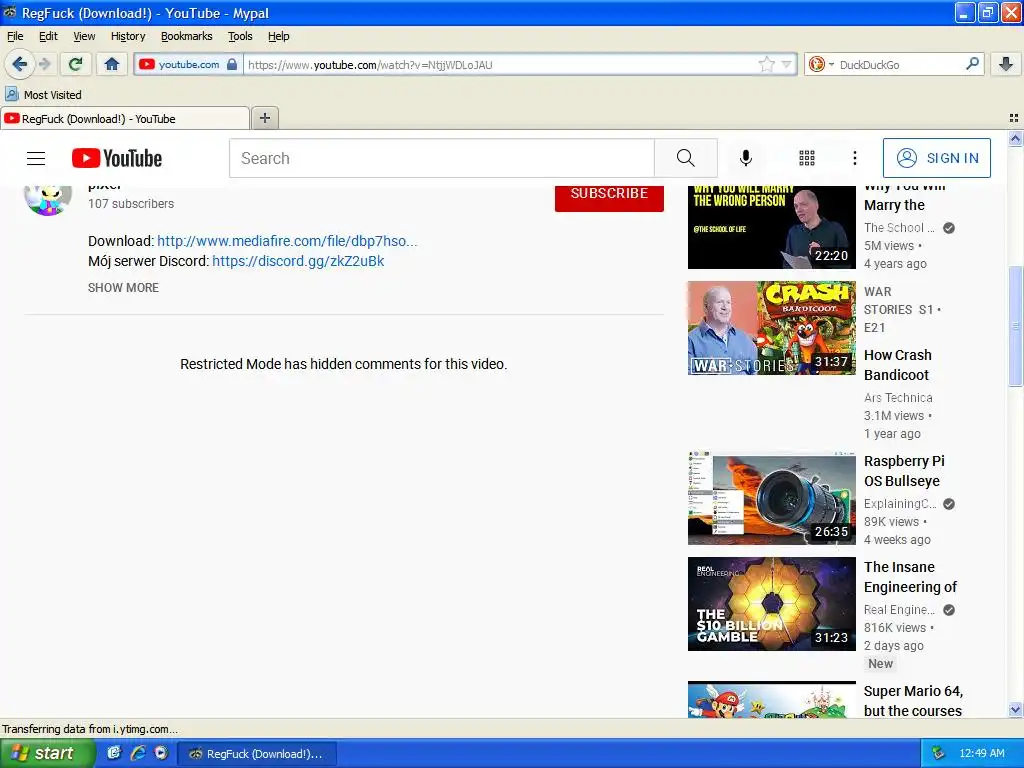Click The Insane Engineering of title
The width and height of the screenshot is (1024, 768).
point(910,577)
